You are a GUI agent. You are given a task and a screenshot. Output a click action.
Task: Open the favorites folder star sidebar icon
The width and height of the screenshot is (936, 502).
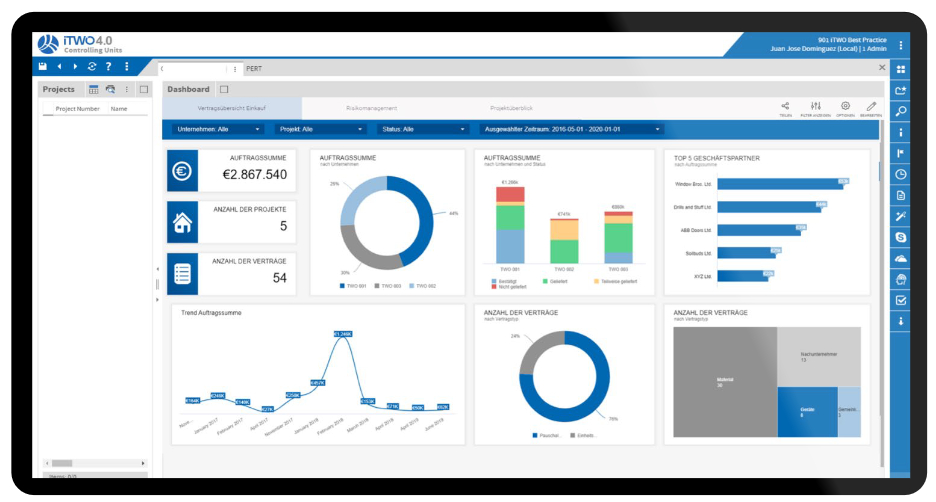(x=901, y=90)
